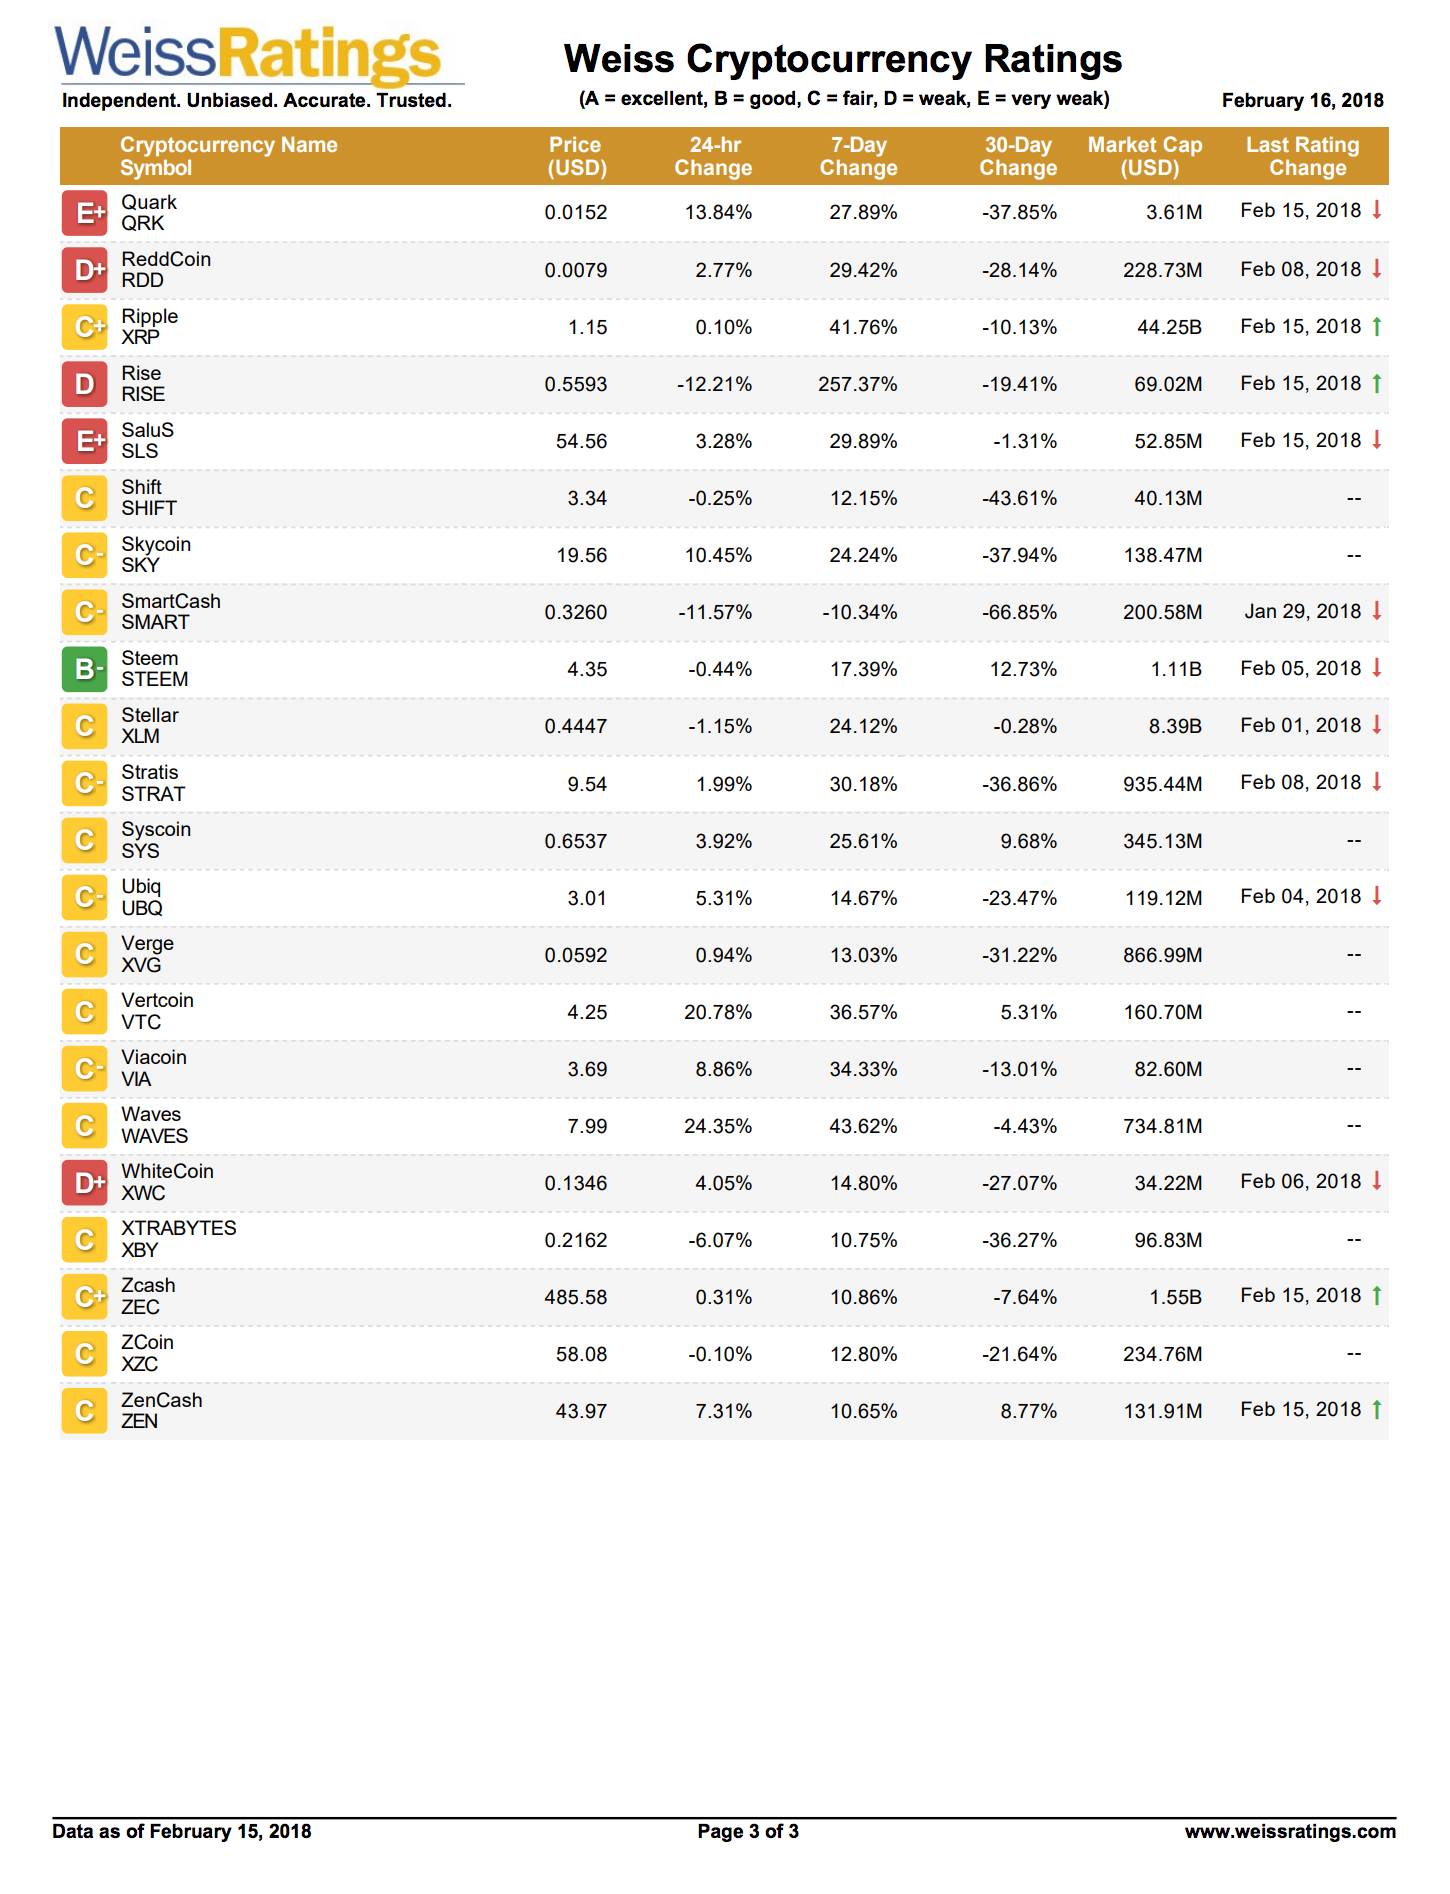Click the Market Cap (USD) column header
This screenshot has width=1450, height=1894.
[x=1146, y=156]
